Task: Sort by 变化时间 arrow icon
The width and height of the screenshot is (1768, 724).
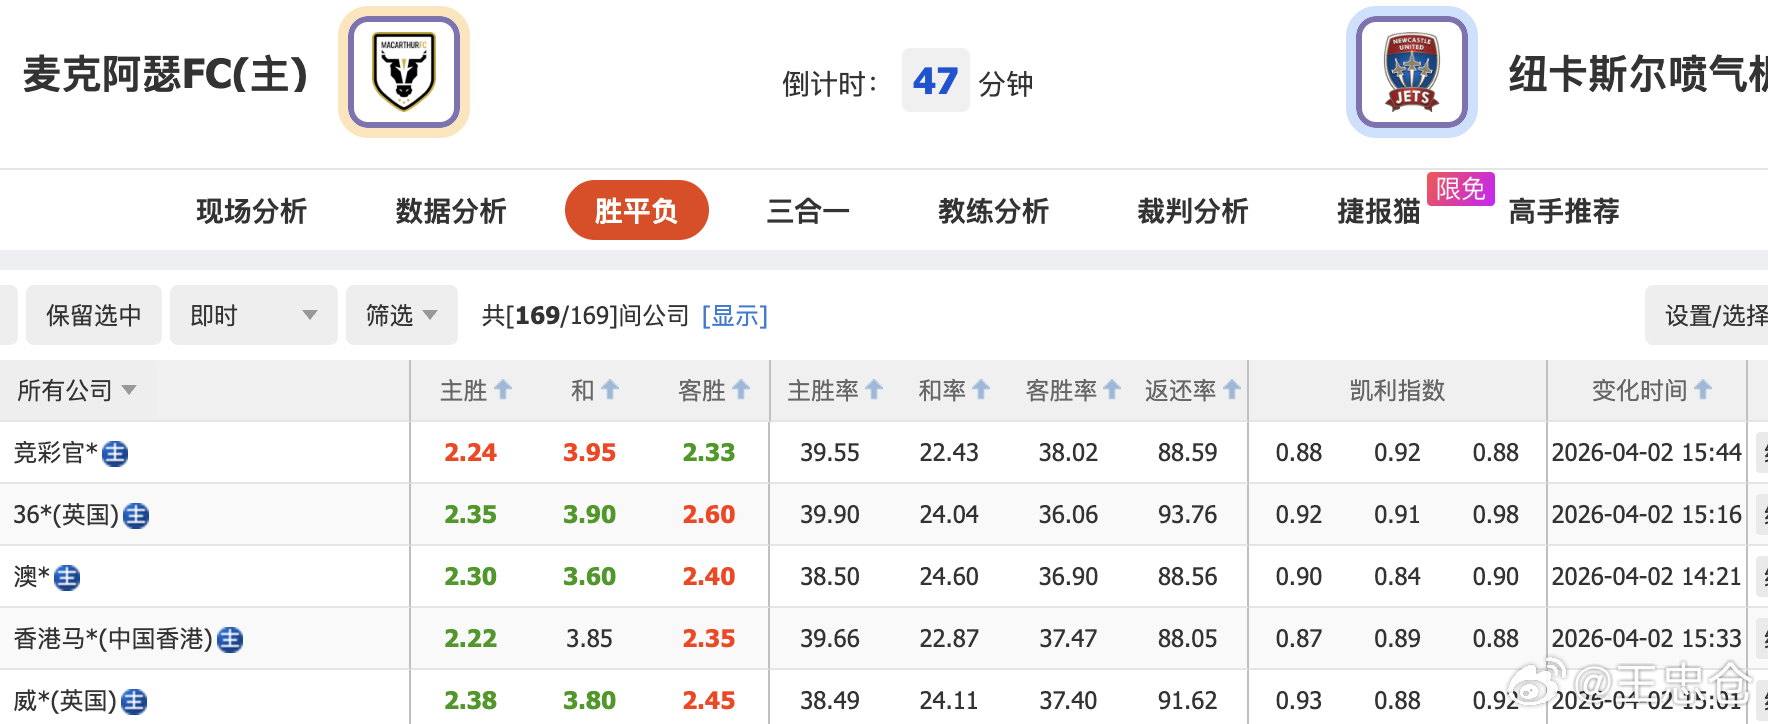Action: point(1703,390)
